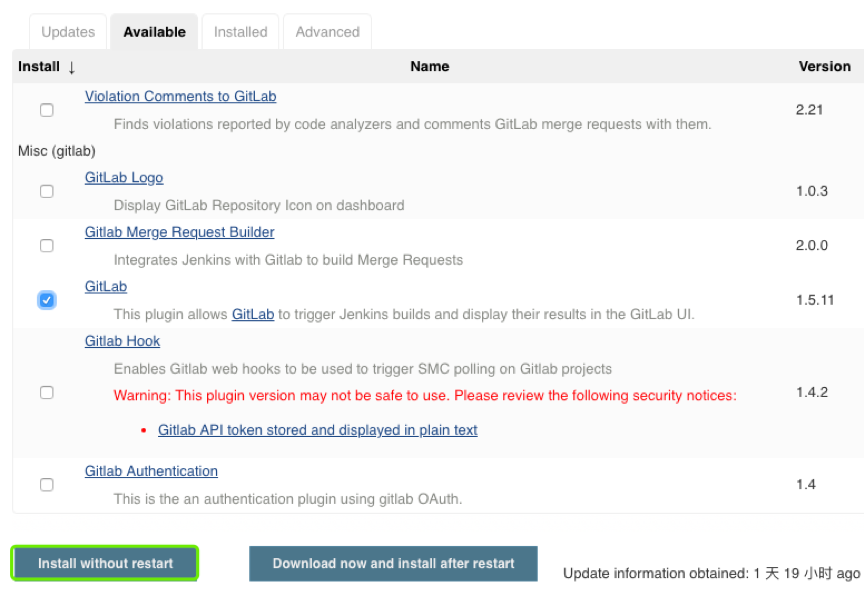Go to the Installed tab
The image size is (864, 595).
coord(241,32)
